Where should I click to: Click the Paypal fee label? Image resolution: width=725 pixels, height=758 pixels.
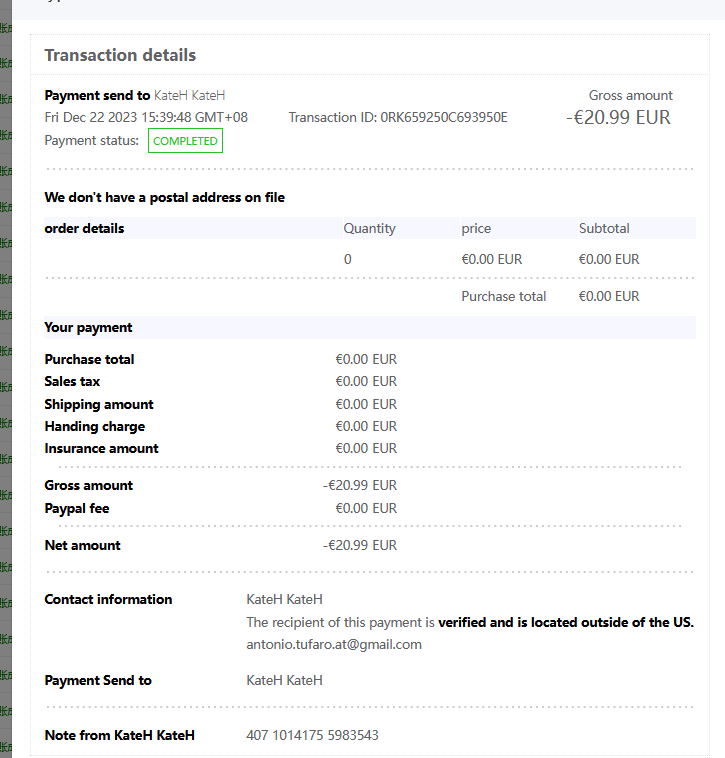[x=77, y=508]
